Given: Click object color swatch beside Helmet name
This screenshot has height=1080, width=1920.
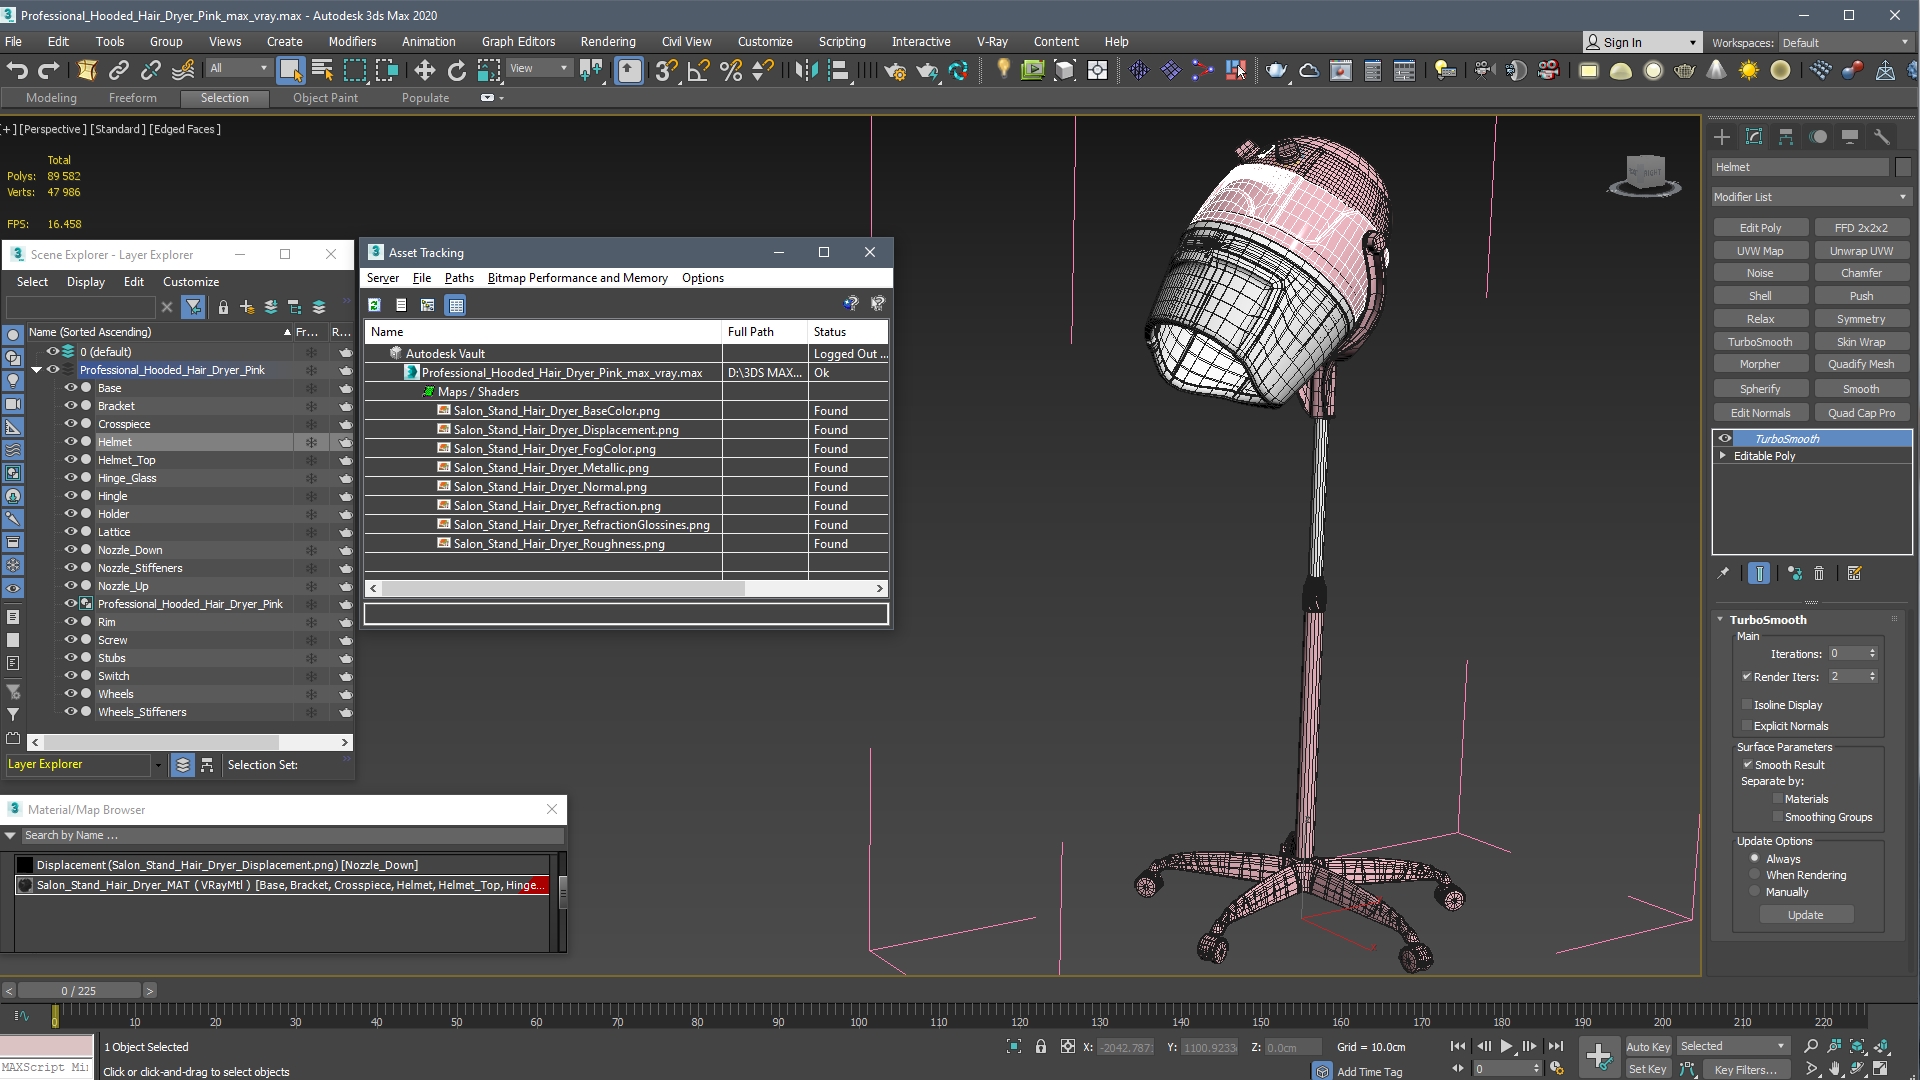Looking at the screenshot, I should pyautogui.click(x=1903, y=167).
